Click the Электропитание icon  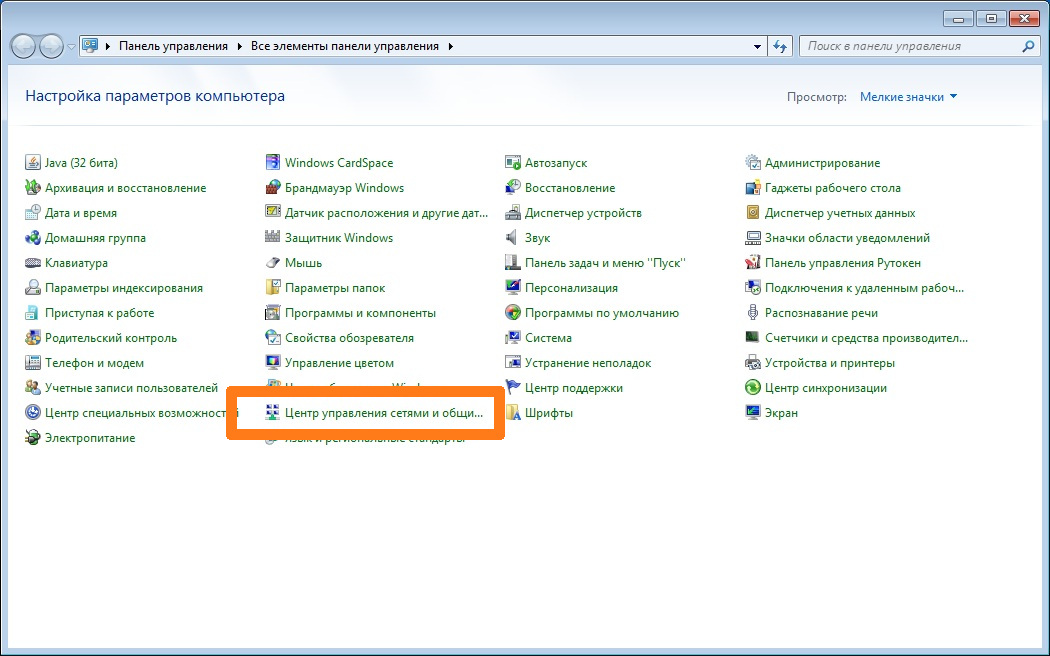(33, 438)
